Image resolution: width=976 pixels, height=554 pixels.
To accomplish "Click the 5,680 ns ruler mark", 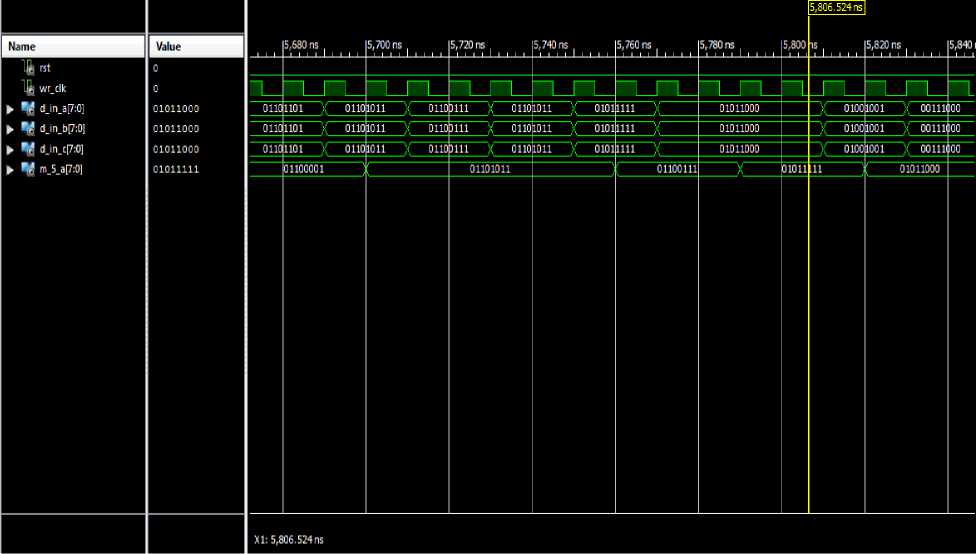I will (x=301, y=45).
